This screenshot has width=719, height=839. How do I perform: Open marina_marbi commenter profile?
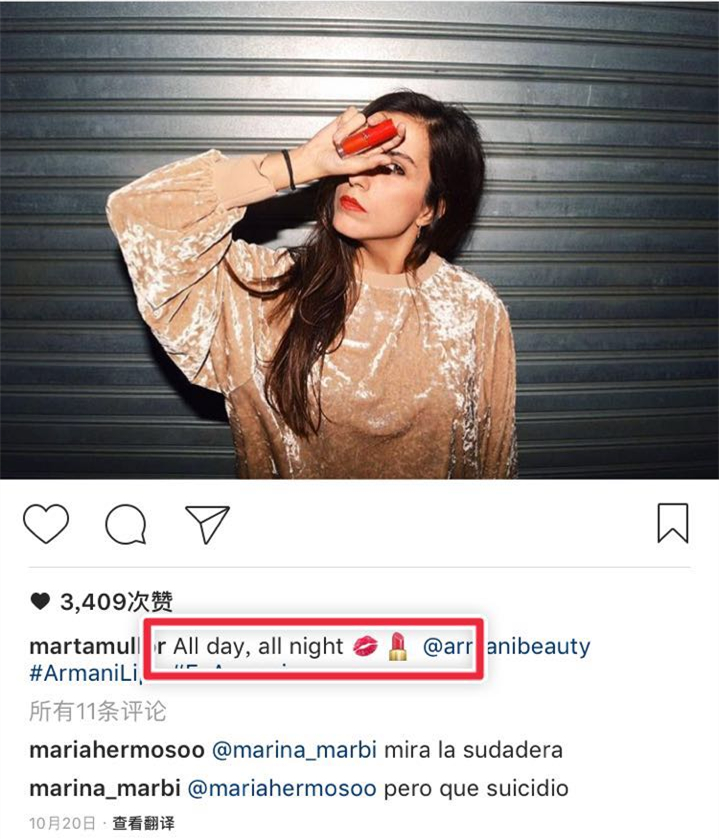click(104, 788)
